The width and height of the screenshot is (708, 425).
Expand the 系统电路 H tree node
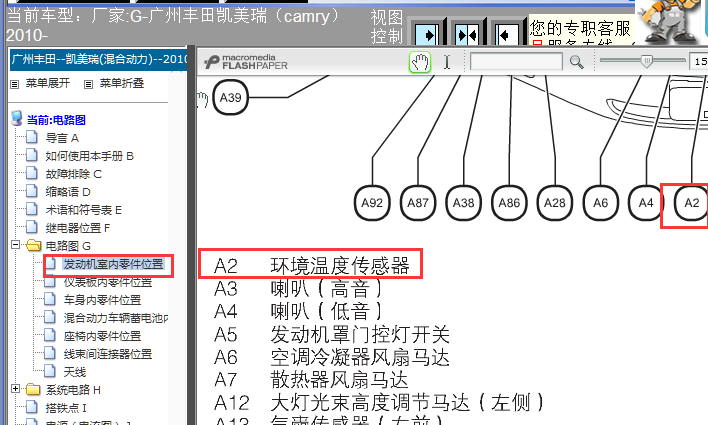point(15,389)
